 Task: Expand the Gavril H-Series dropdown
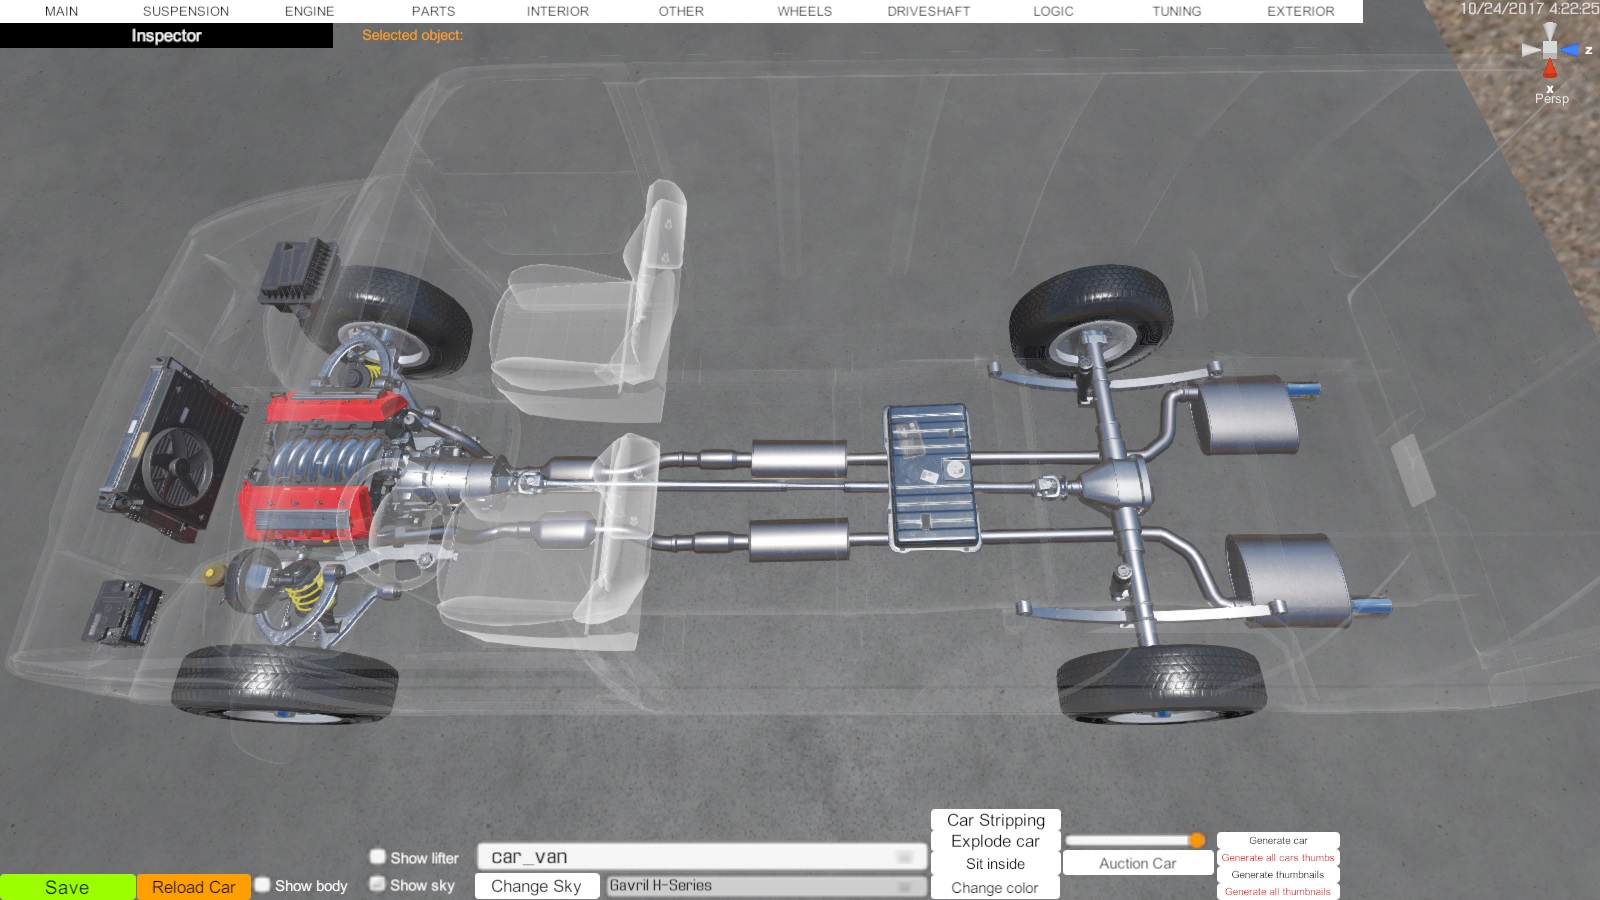(x=765, y=886)
